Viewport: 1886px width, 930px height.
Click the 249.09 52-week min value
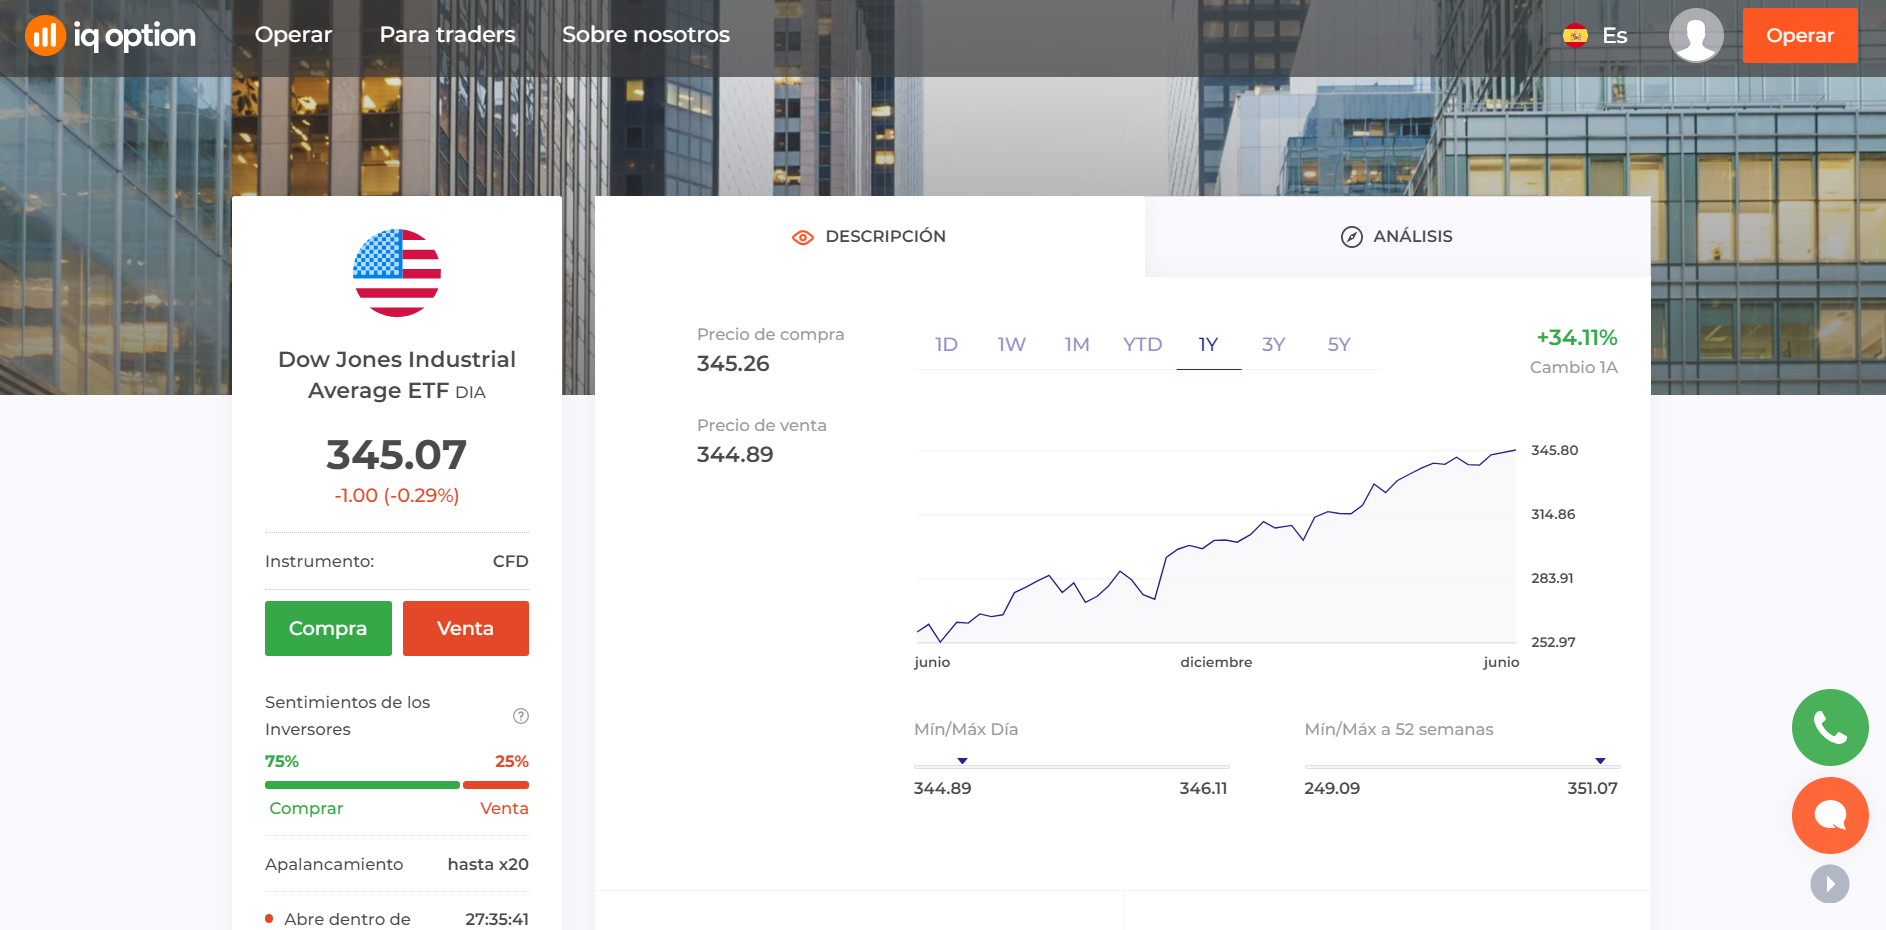pos(1332,788)
